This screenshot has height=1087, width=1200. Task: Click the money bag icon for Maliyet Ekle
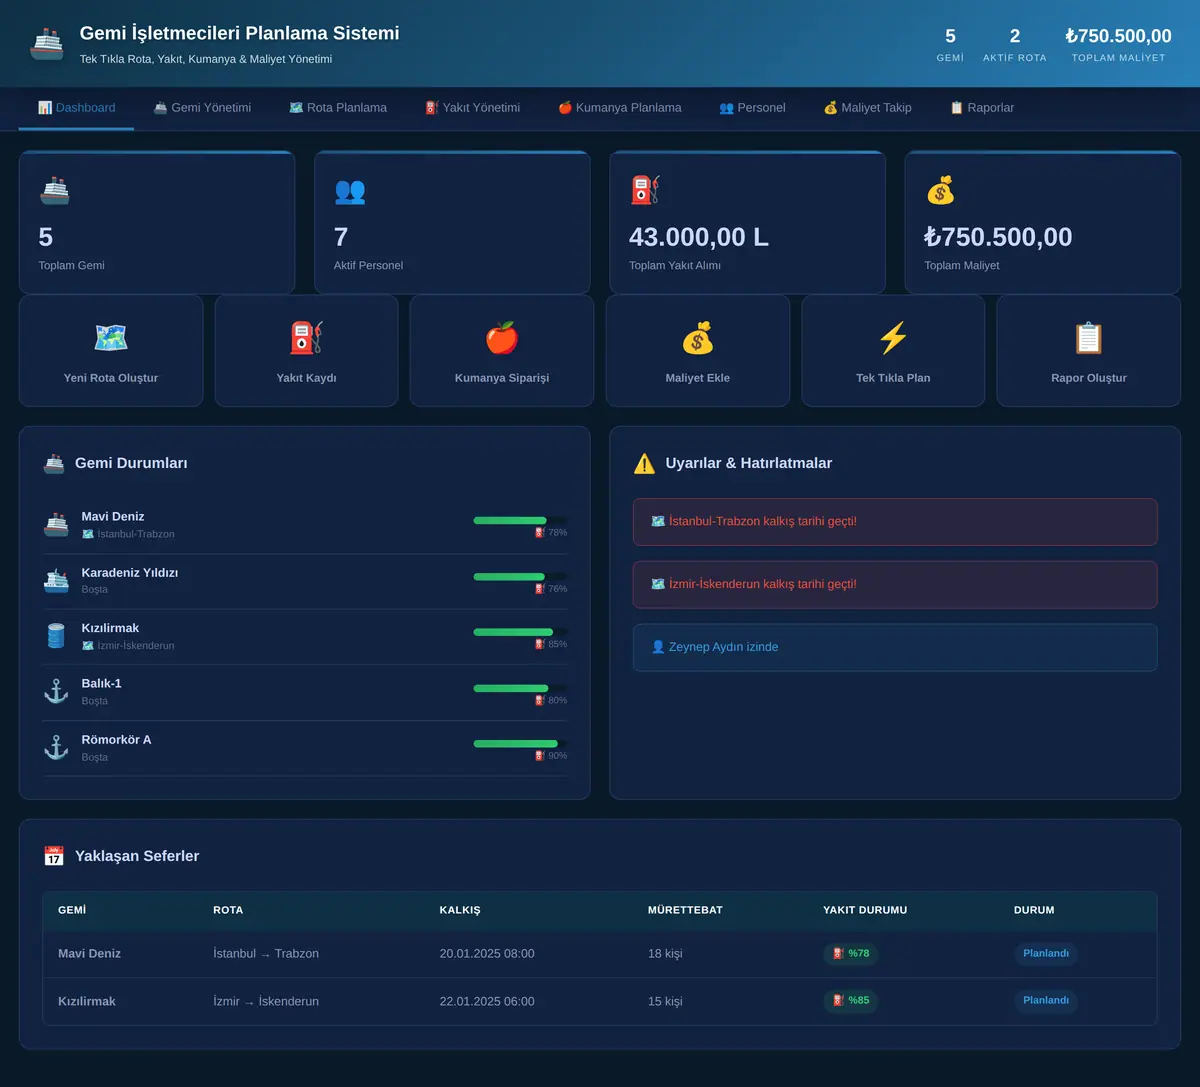[x=698, y=338]
